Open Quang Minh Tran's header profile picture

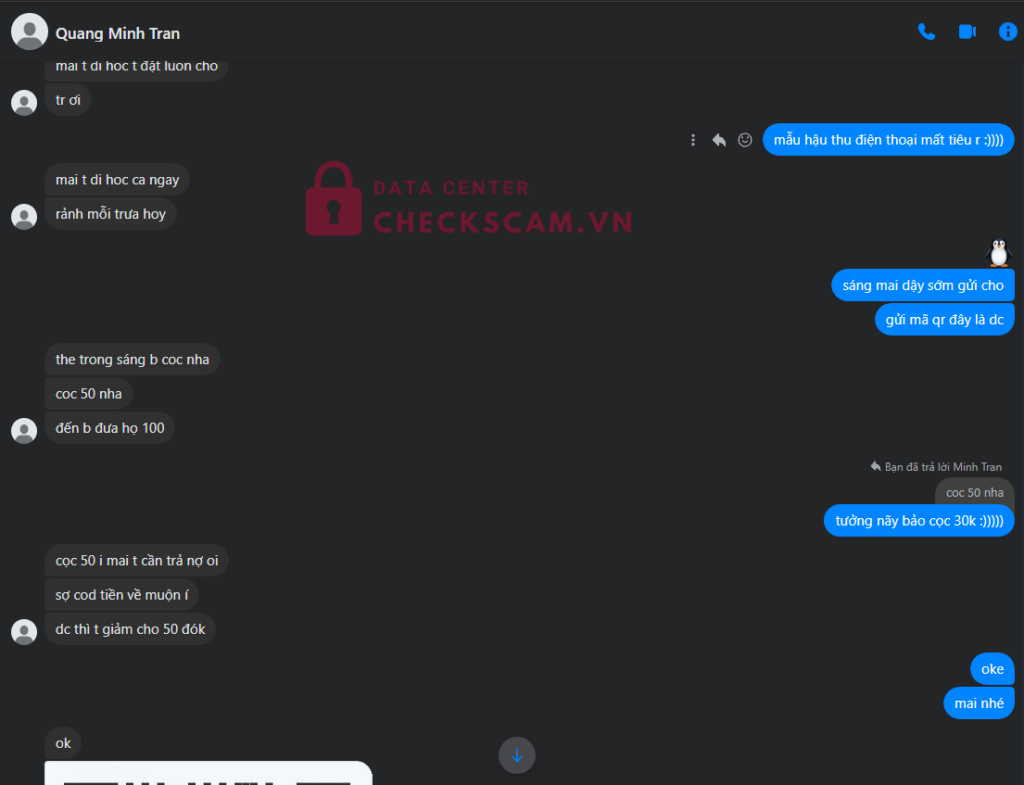29,31
